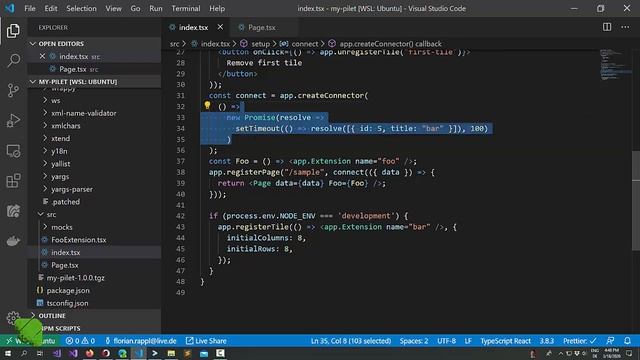Open the Search view in activity bar
This screenshot has height=360, width=640.
point(13,60)
